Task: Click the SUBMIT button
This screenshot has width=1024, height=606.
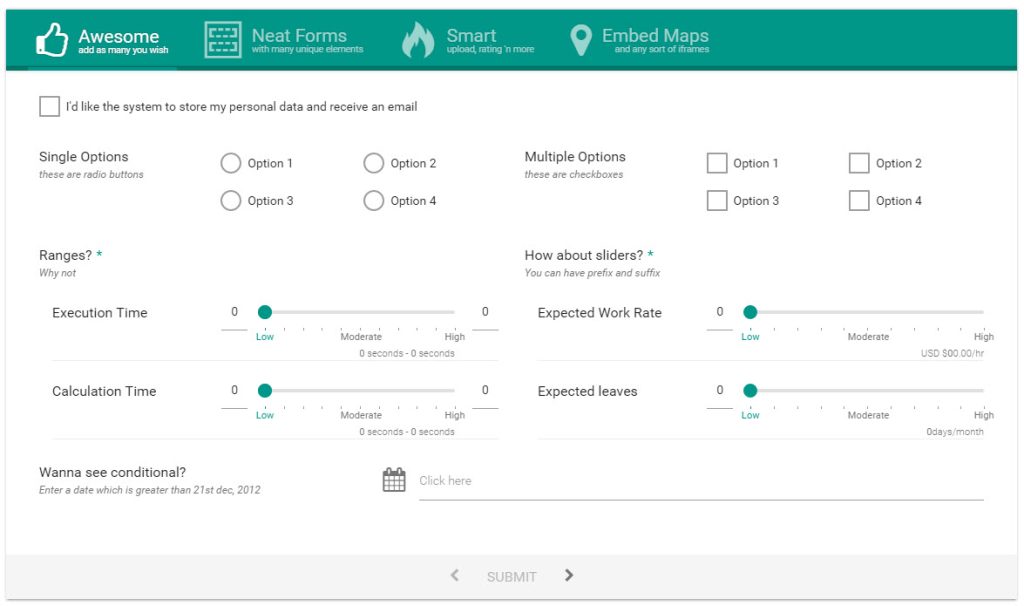Action: click(511, 577)
